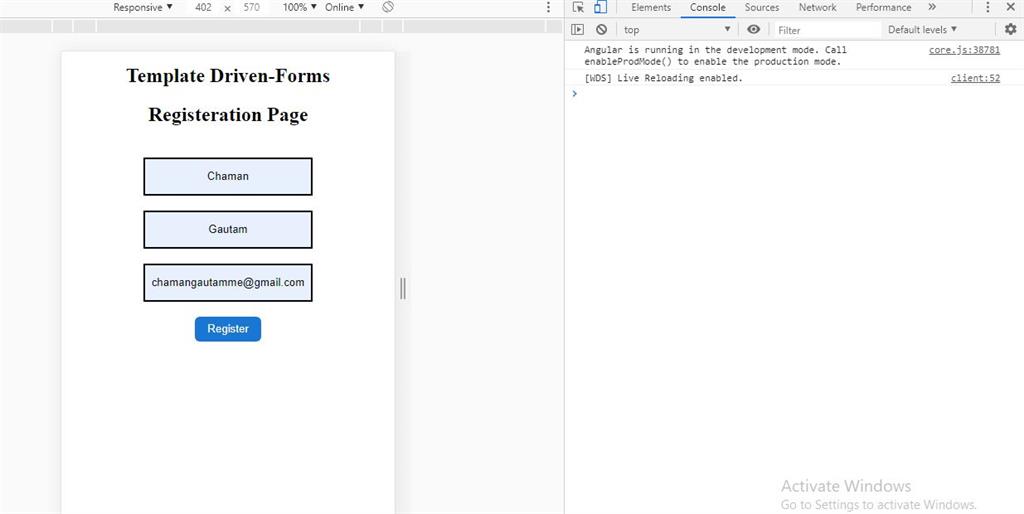Image resolution: width=1024 pixels, height=514 pixels.
Task: Open device toolbar more options menu
Action: click(x=549, y=7)
